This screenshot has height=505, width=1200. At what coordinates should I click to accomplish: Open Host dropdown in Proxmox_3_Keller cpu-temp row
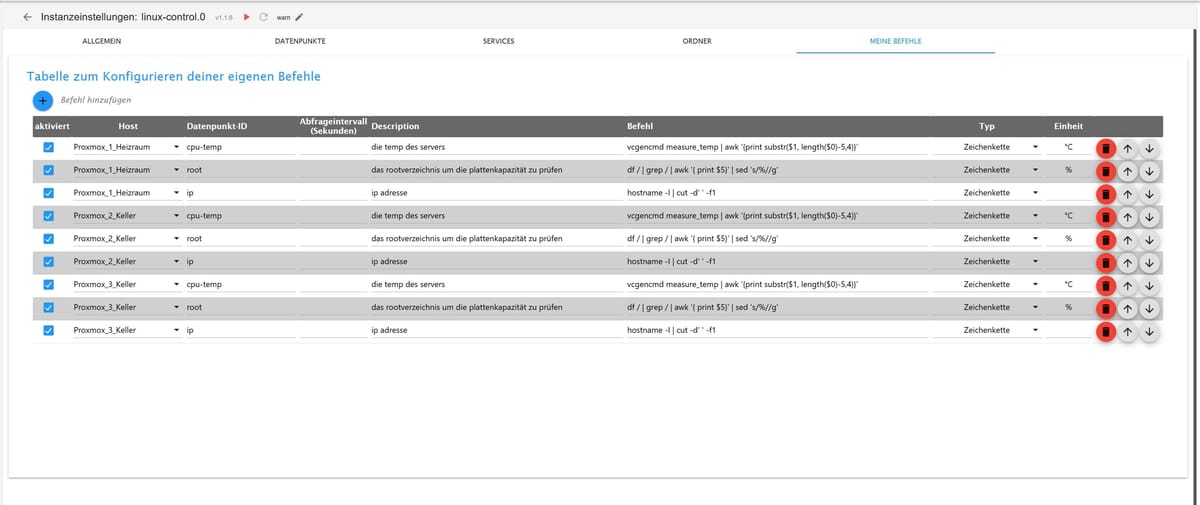click(128, 285)
